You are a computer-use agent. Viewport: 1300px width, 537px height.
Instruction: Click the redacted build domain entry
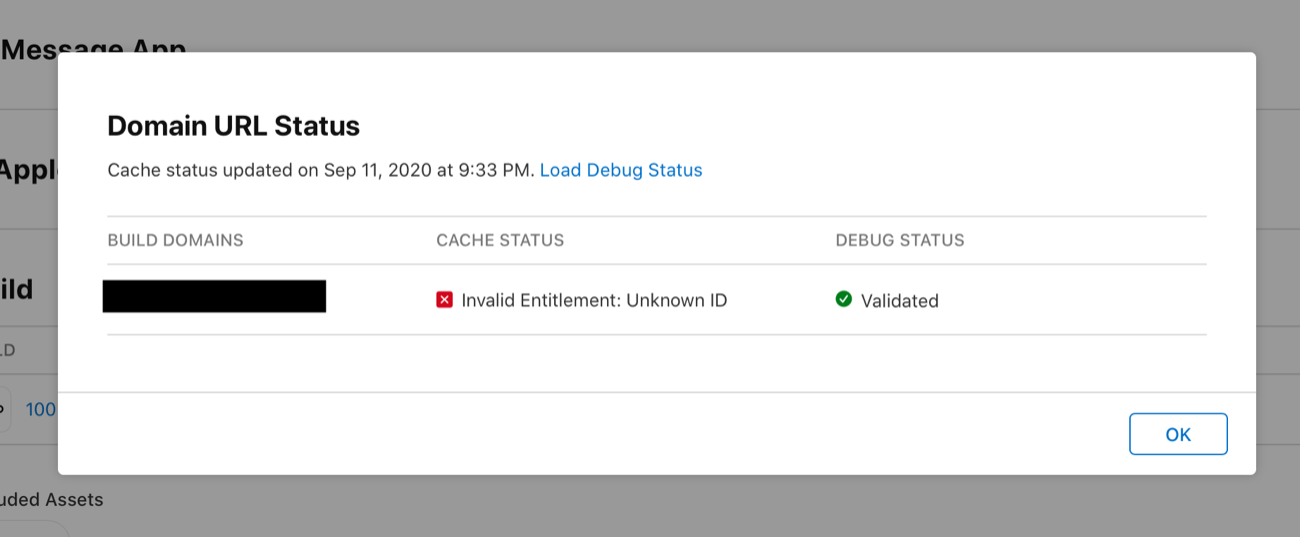pyautogui.click(x=214, y=296)
